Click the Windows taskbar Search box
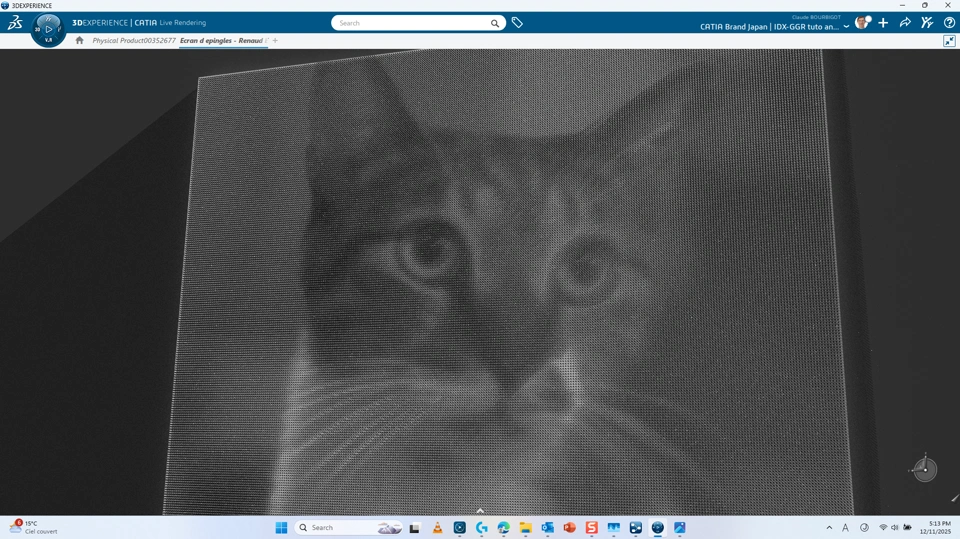 (349, 528)
